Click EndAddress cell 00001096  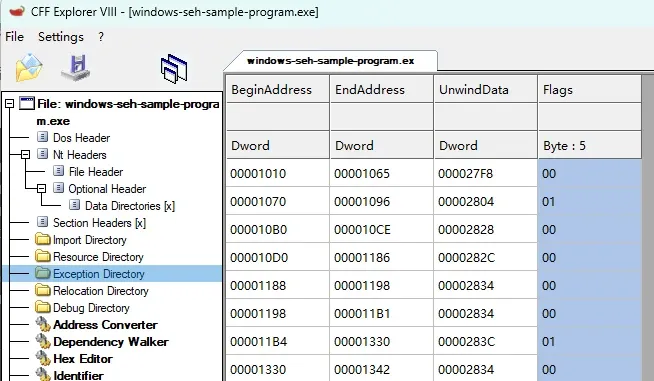[x=381, y=201]
